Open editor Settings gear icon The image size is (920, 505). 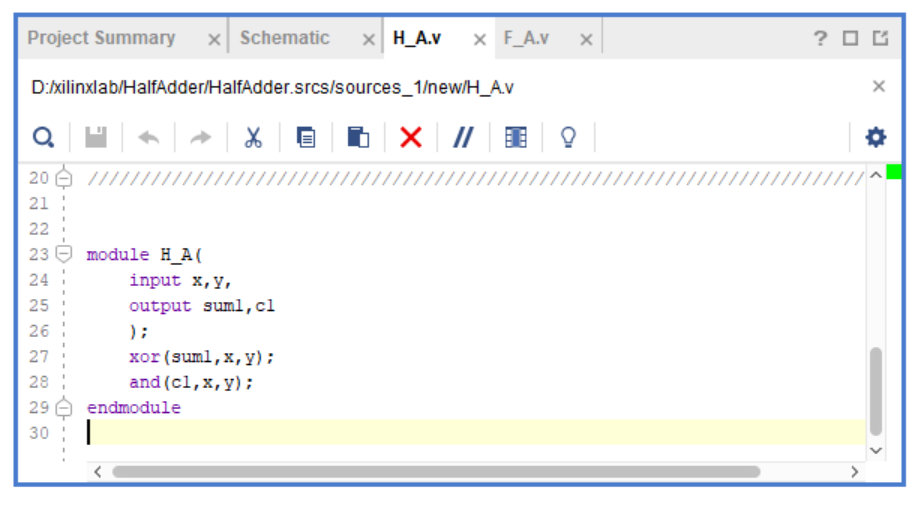tap(876, 137)
